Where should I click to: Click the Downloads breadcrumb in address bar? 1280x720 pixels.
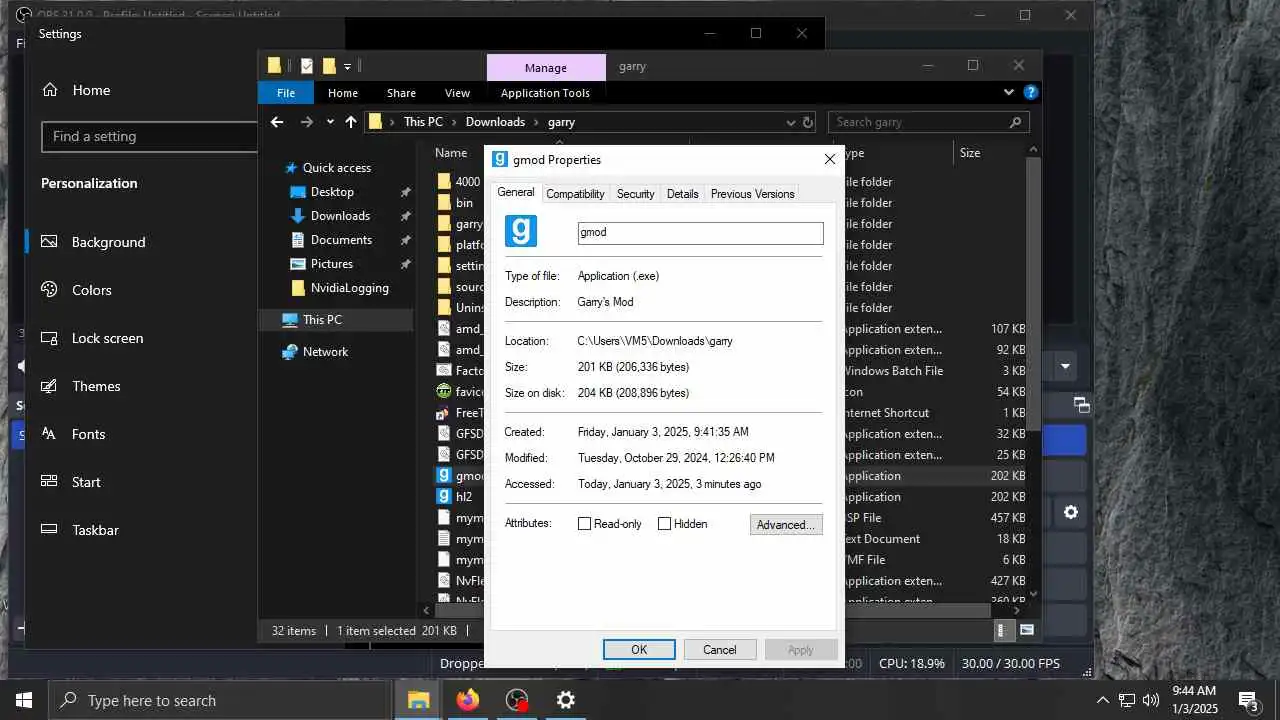(x=495, y=122)
